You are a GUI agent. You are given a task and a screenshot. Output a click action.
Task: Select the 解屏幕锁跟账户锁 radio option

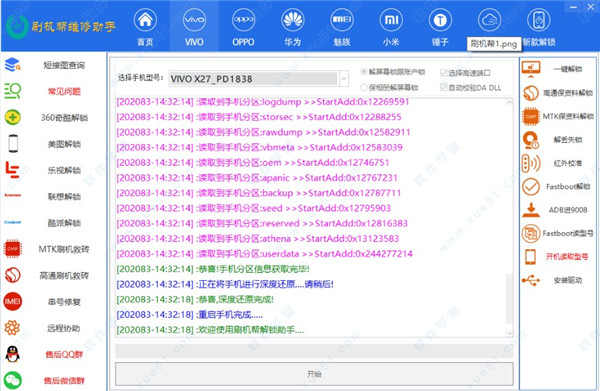[364, 72]
